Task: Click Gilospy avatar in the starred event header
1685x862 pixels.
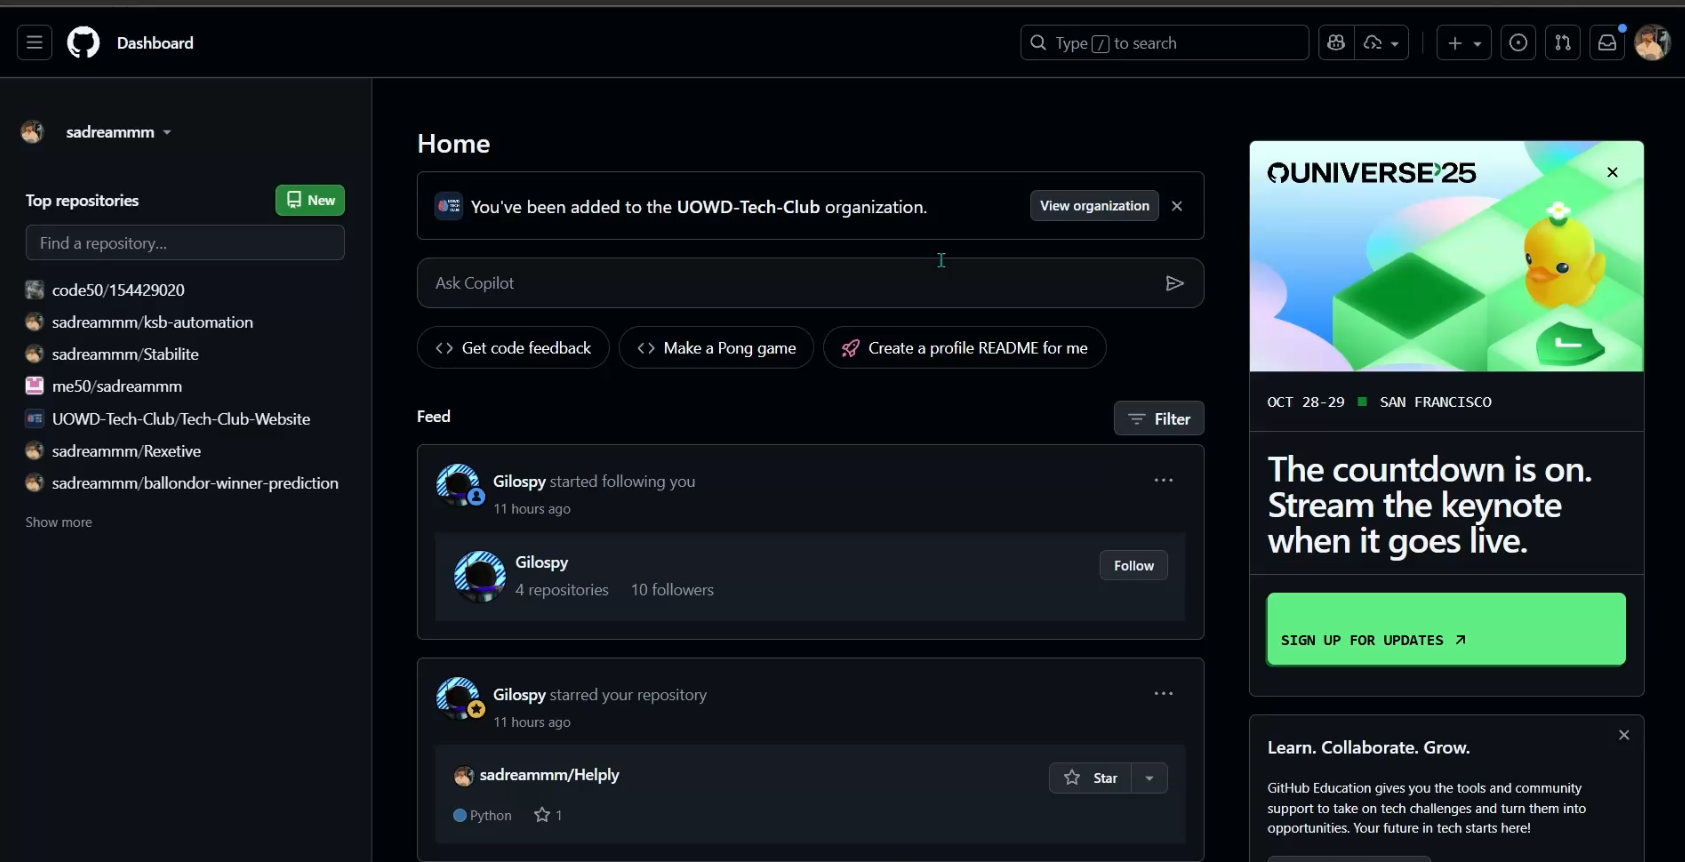Action: coord(459,698)
